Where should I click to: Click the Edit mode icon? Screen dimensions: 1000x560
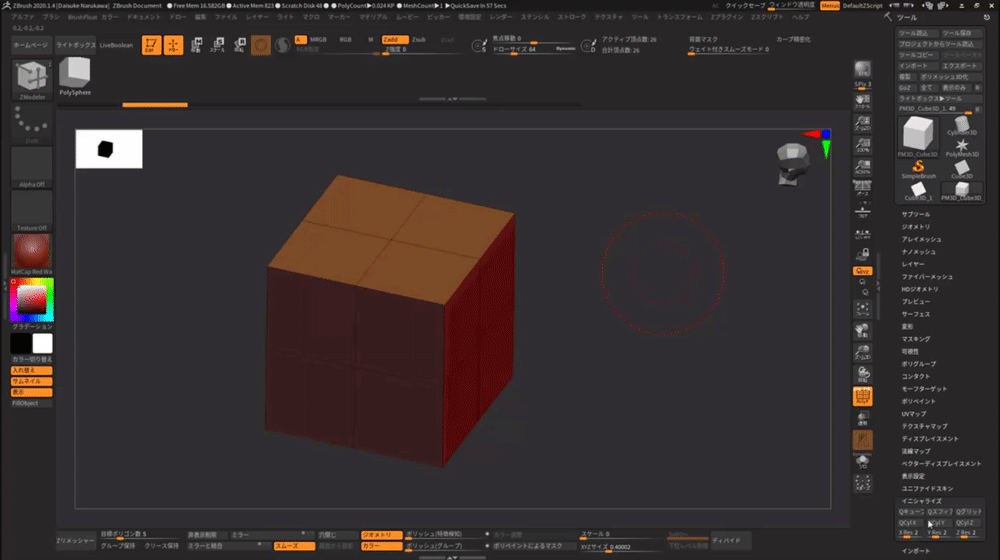[x=149, y=45]
